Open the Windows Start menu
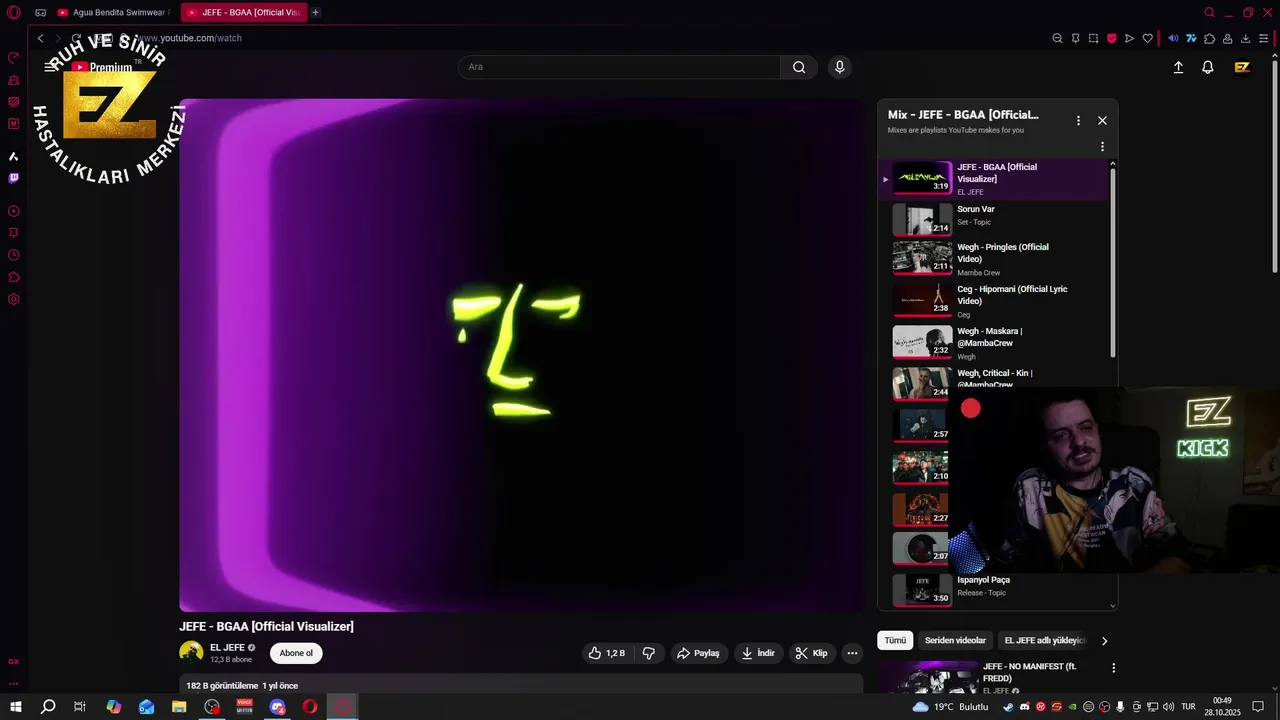 point(15,707)
